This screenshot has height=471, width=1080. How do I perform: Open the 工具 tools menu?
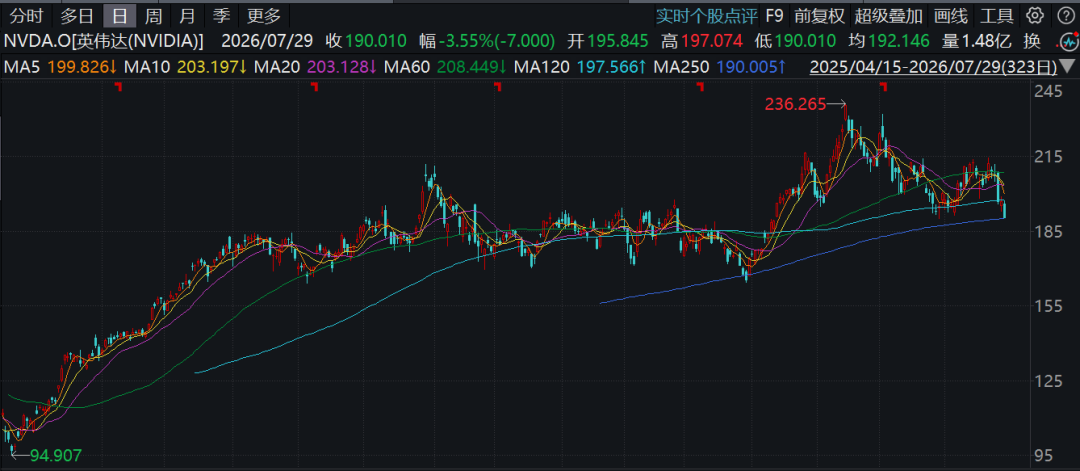997,15
